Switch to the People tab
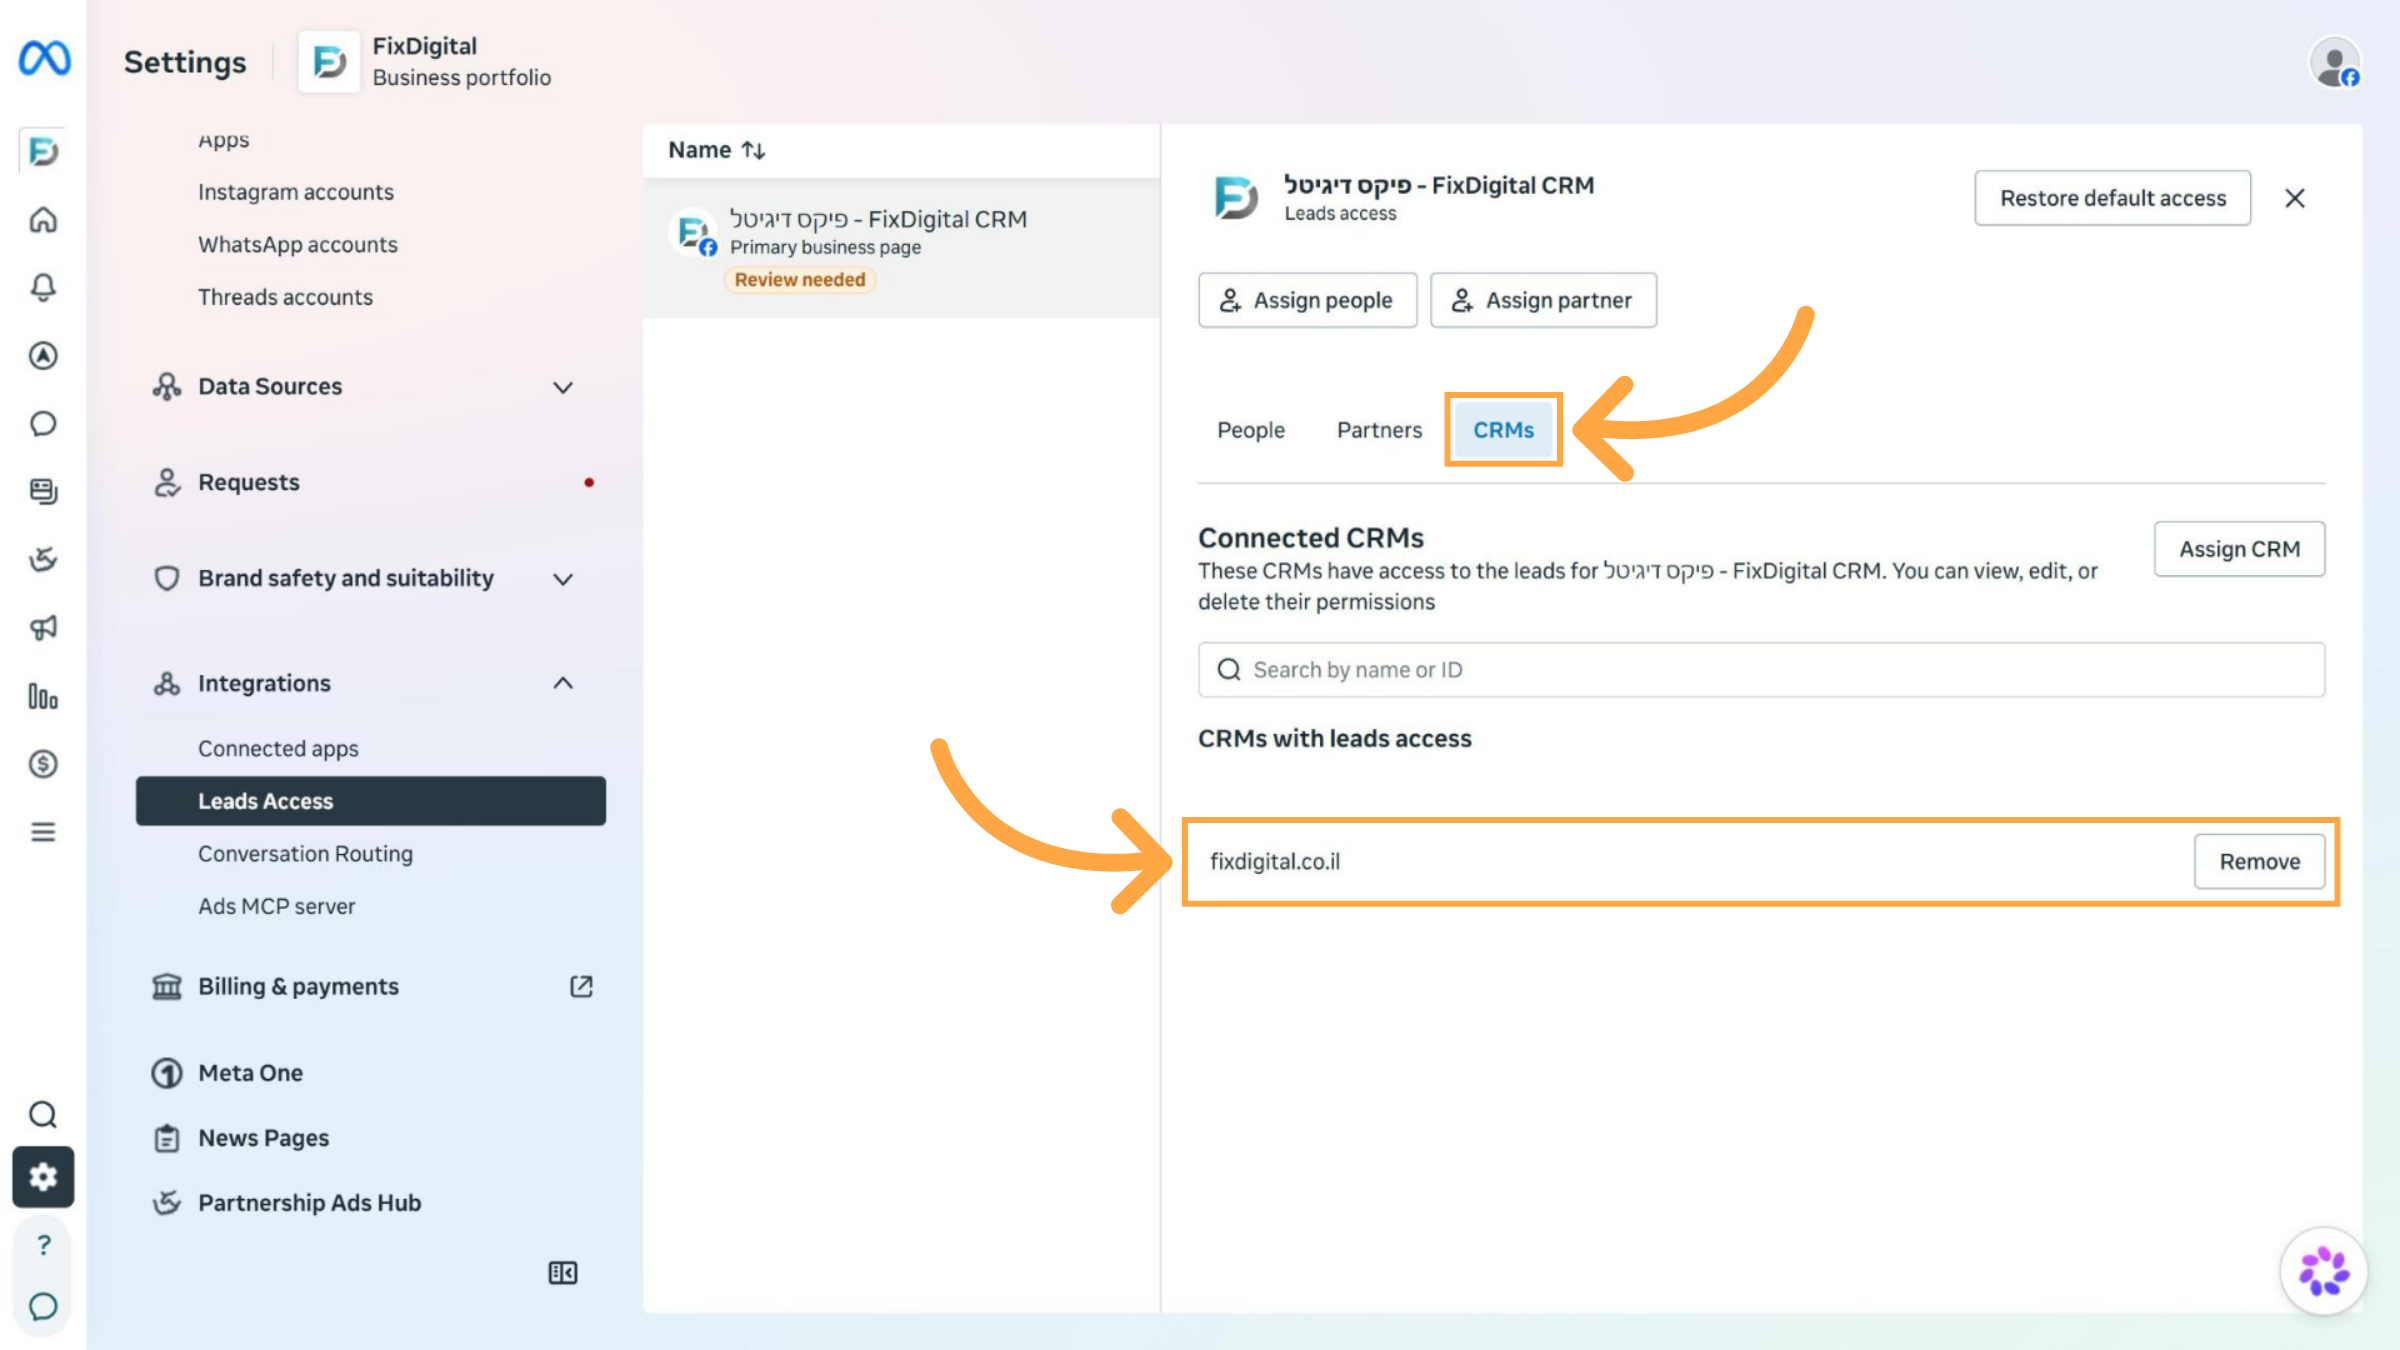 [x=1251, y=430]
